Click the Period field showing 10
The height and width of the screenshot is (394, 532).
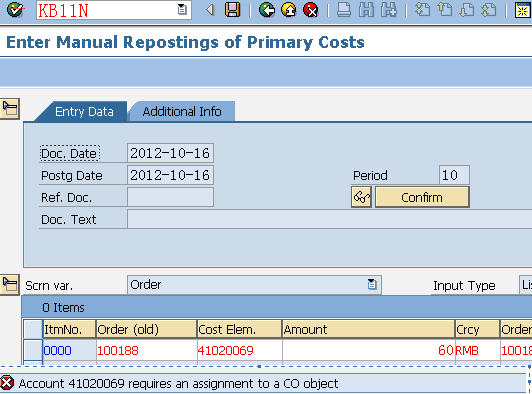[x=454, y=175]
